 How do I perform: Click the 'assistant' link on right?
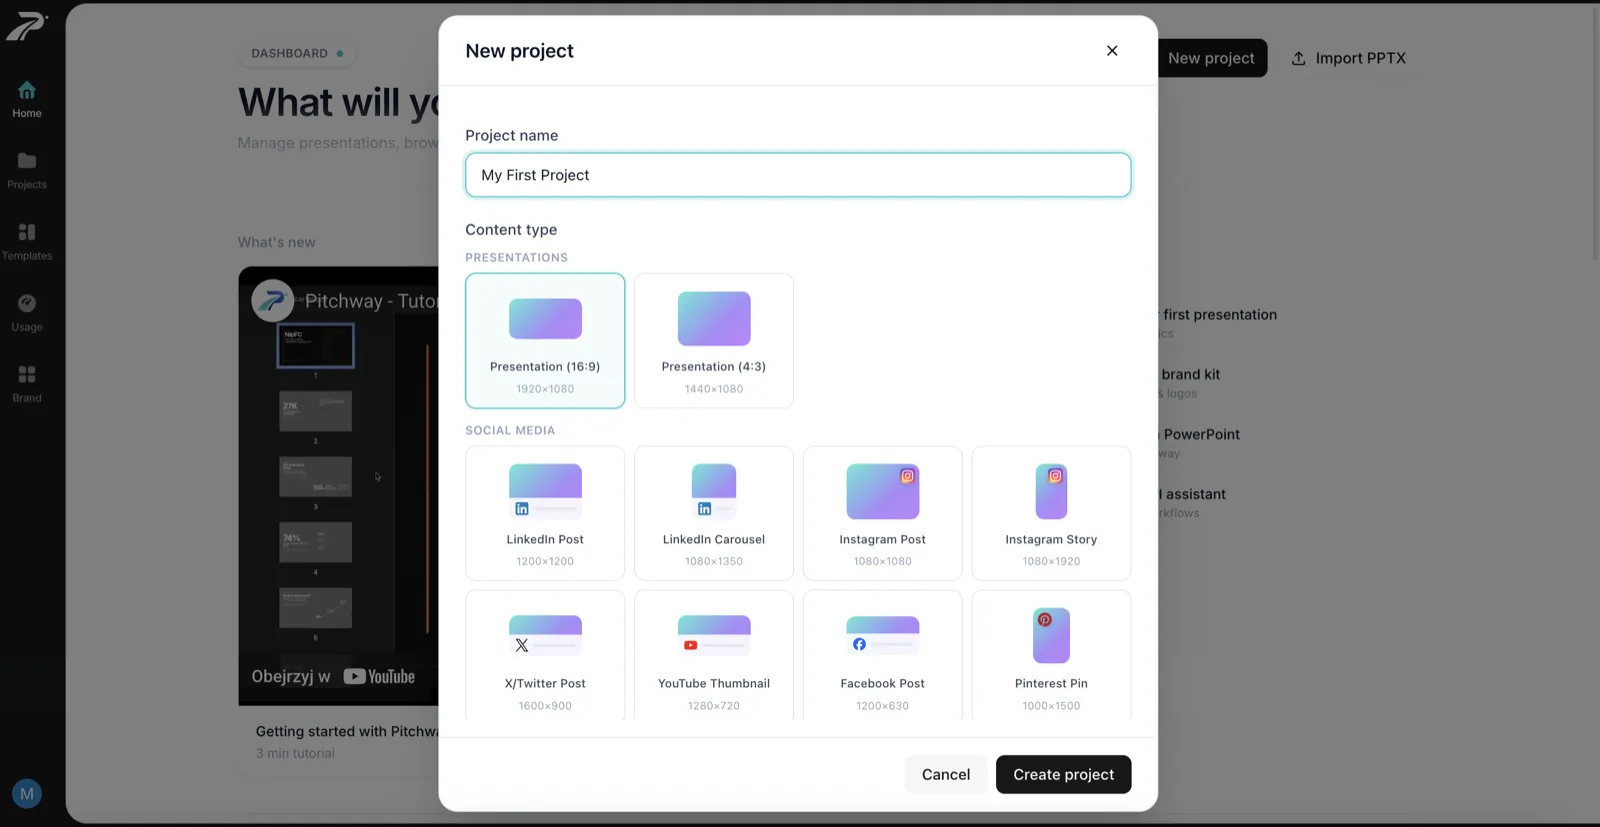coord(1195,495)
